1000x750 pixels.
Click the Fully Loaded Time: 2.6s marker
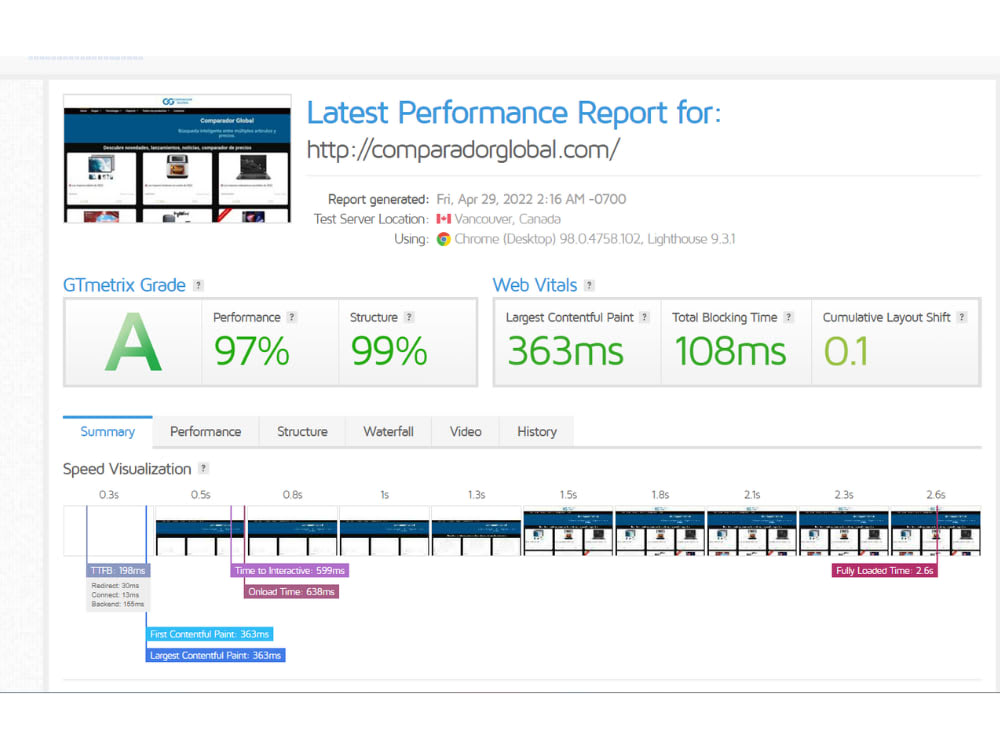point(885,570)
